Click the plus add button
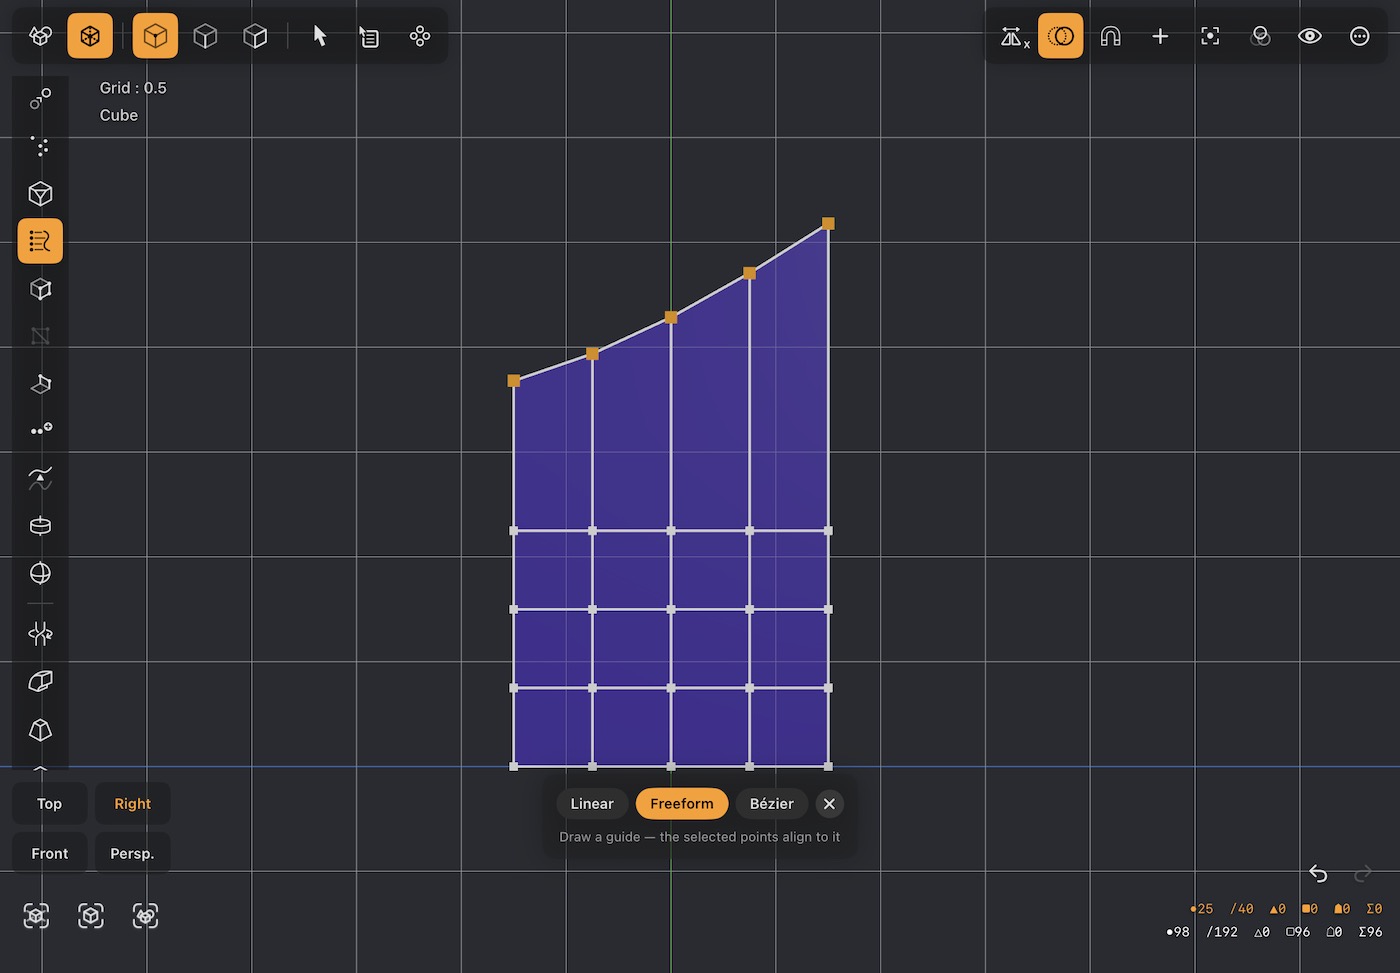The image size is (1400, 973). click(1160, 36)
